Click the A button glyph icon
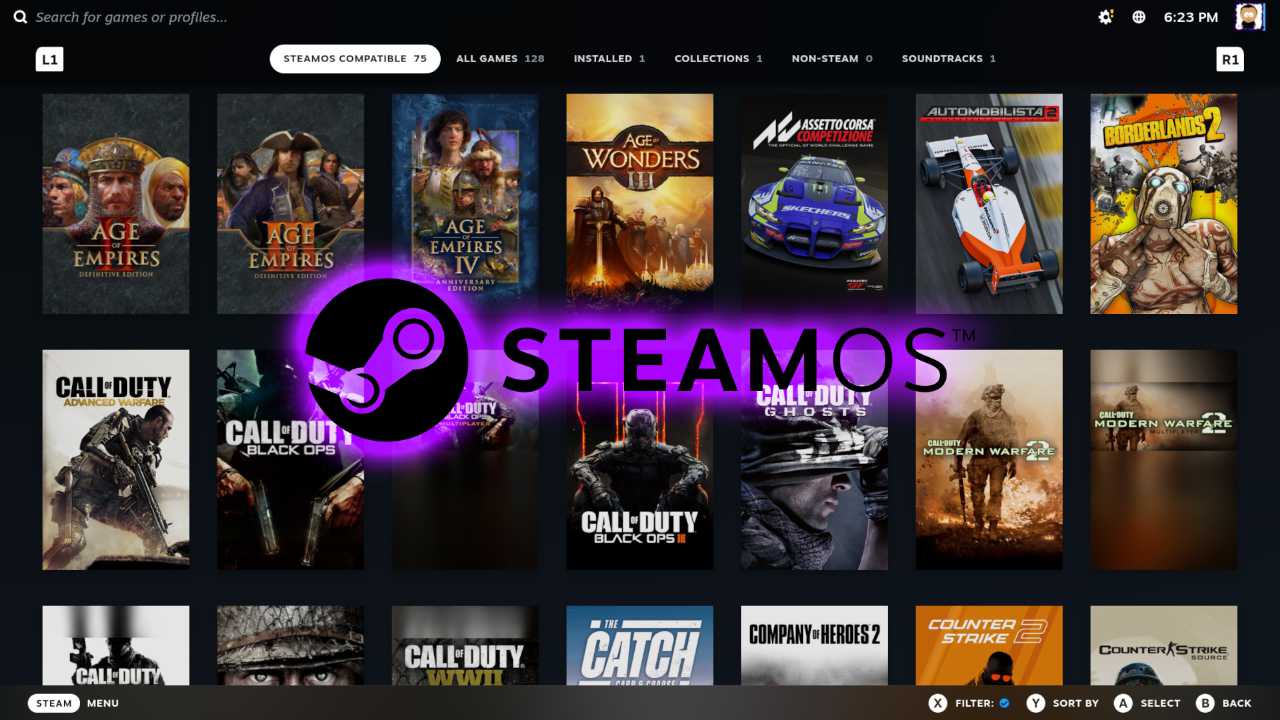 [1123, 703]
